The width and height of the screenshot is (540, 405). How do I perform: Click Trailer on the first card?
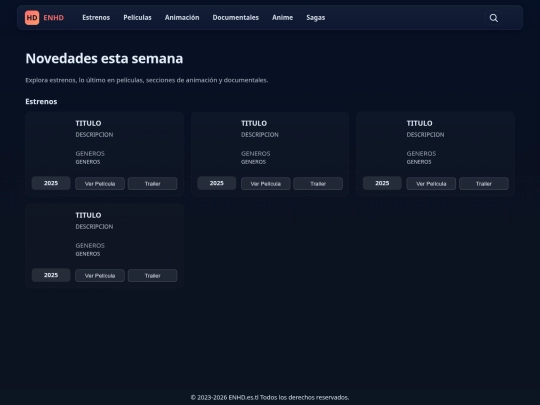pyautogui.click(x=153, y=184)
